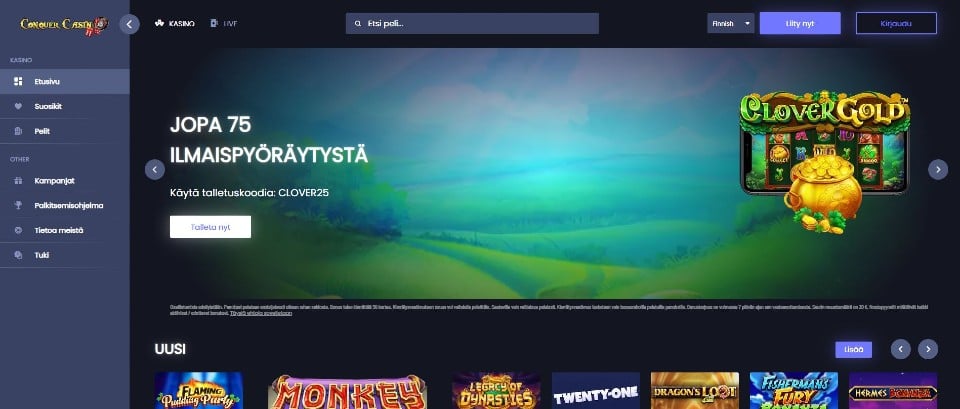Screen dimensions: 960x409
Task: Open the full terms link under banner
Action: tap(261, 313)
